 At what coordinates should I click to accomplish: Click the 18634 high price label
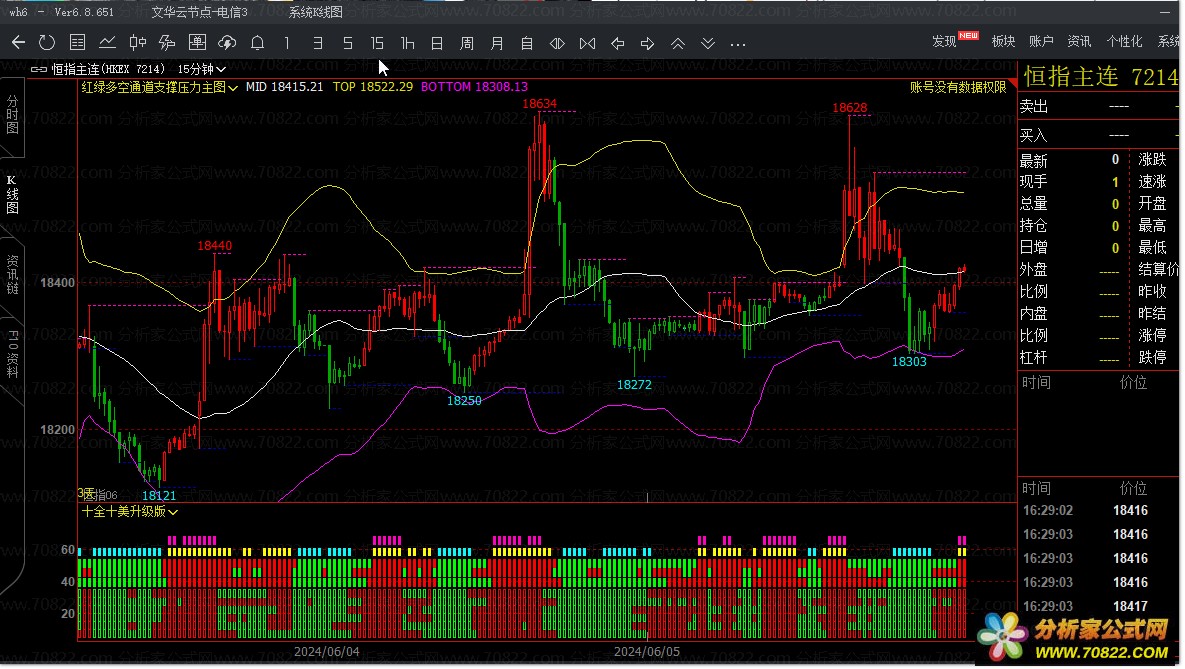pyautogui.click(x=539, y=103)
